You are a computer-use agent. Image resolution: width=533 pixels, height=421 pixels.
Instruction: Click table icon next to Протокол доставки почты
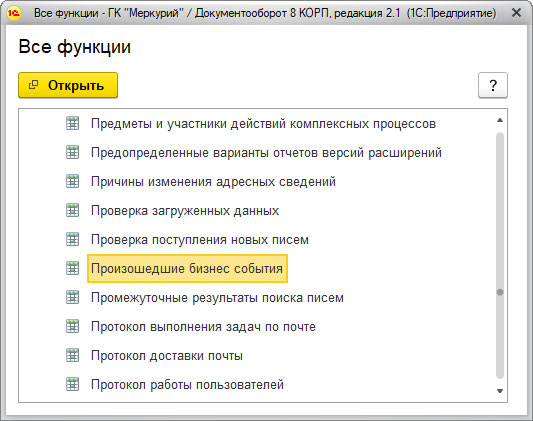coord(72,355)
